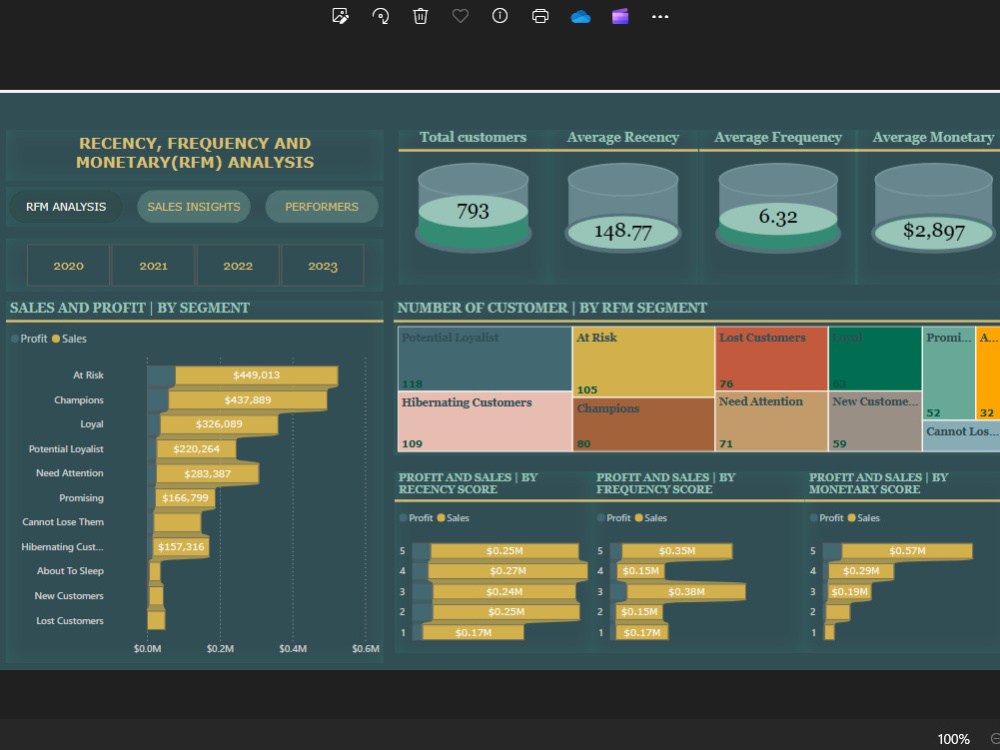
Task: Click the Delete (trash) icon
Action: (x=420, y=16)
